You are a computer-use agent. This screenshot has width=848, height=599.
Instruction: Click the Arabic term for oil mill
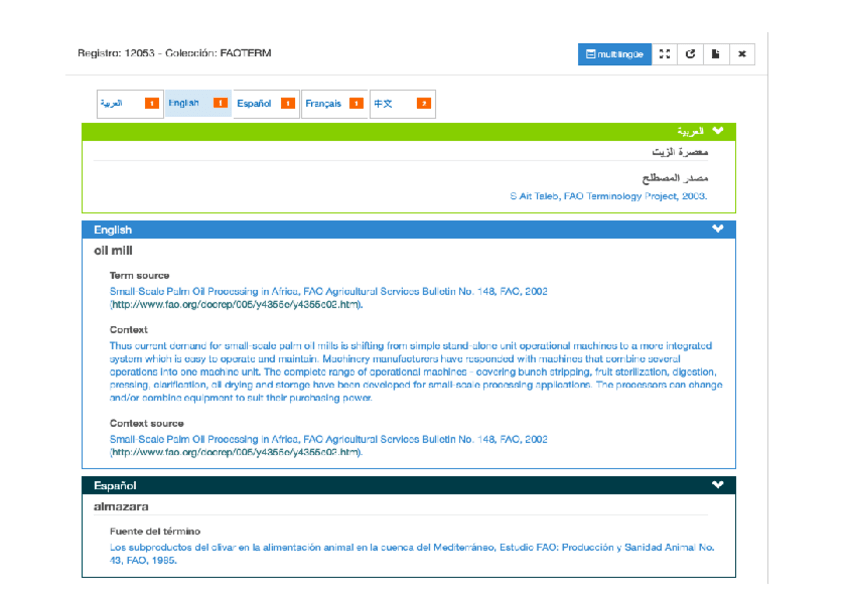click(x=680, y=152)
